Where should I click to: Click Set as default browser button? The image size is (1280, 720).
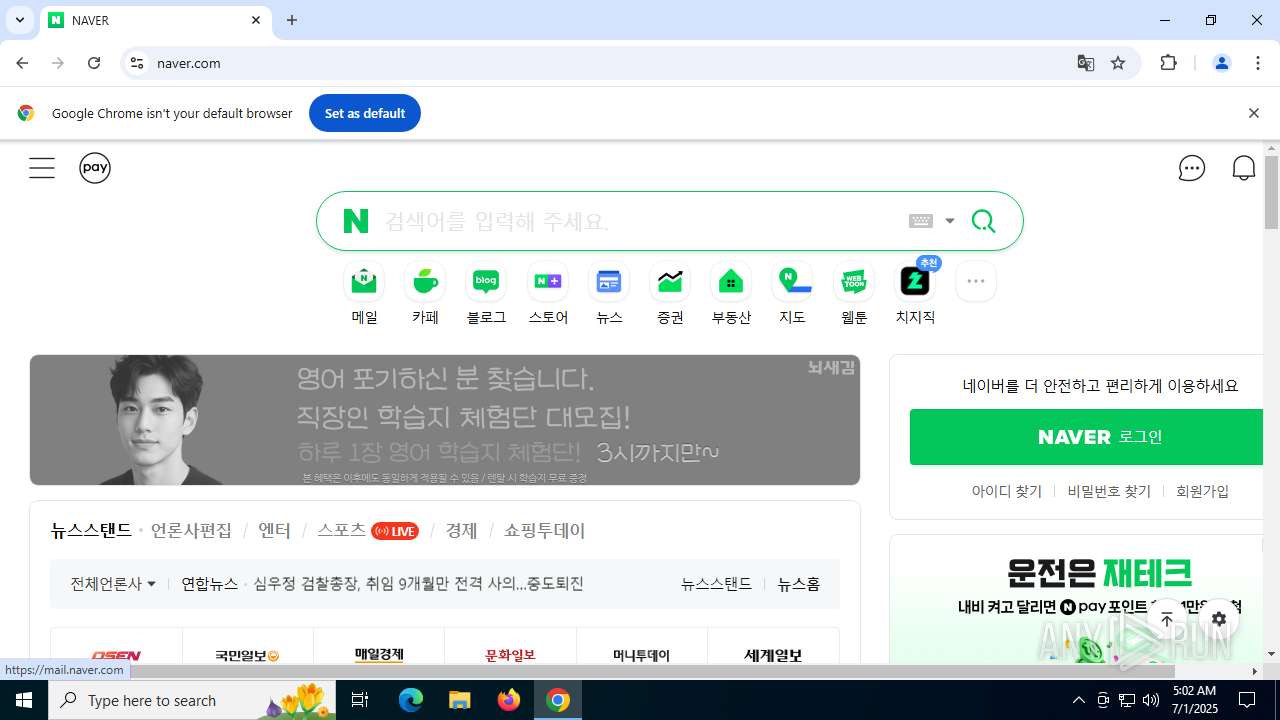(x=365, y=113)
